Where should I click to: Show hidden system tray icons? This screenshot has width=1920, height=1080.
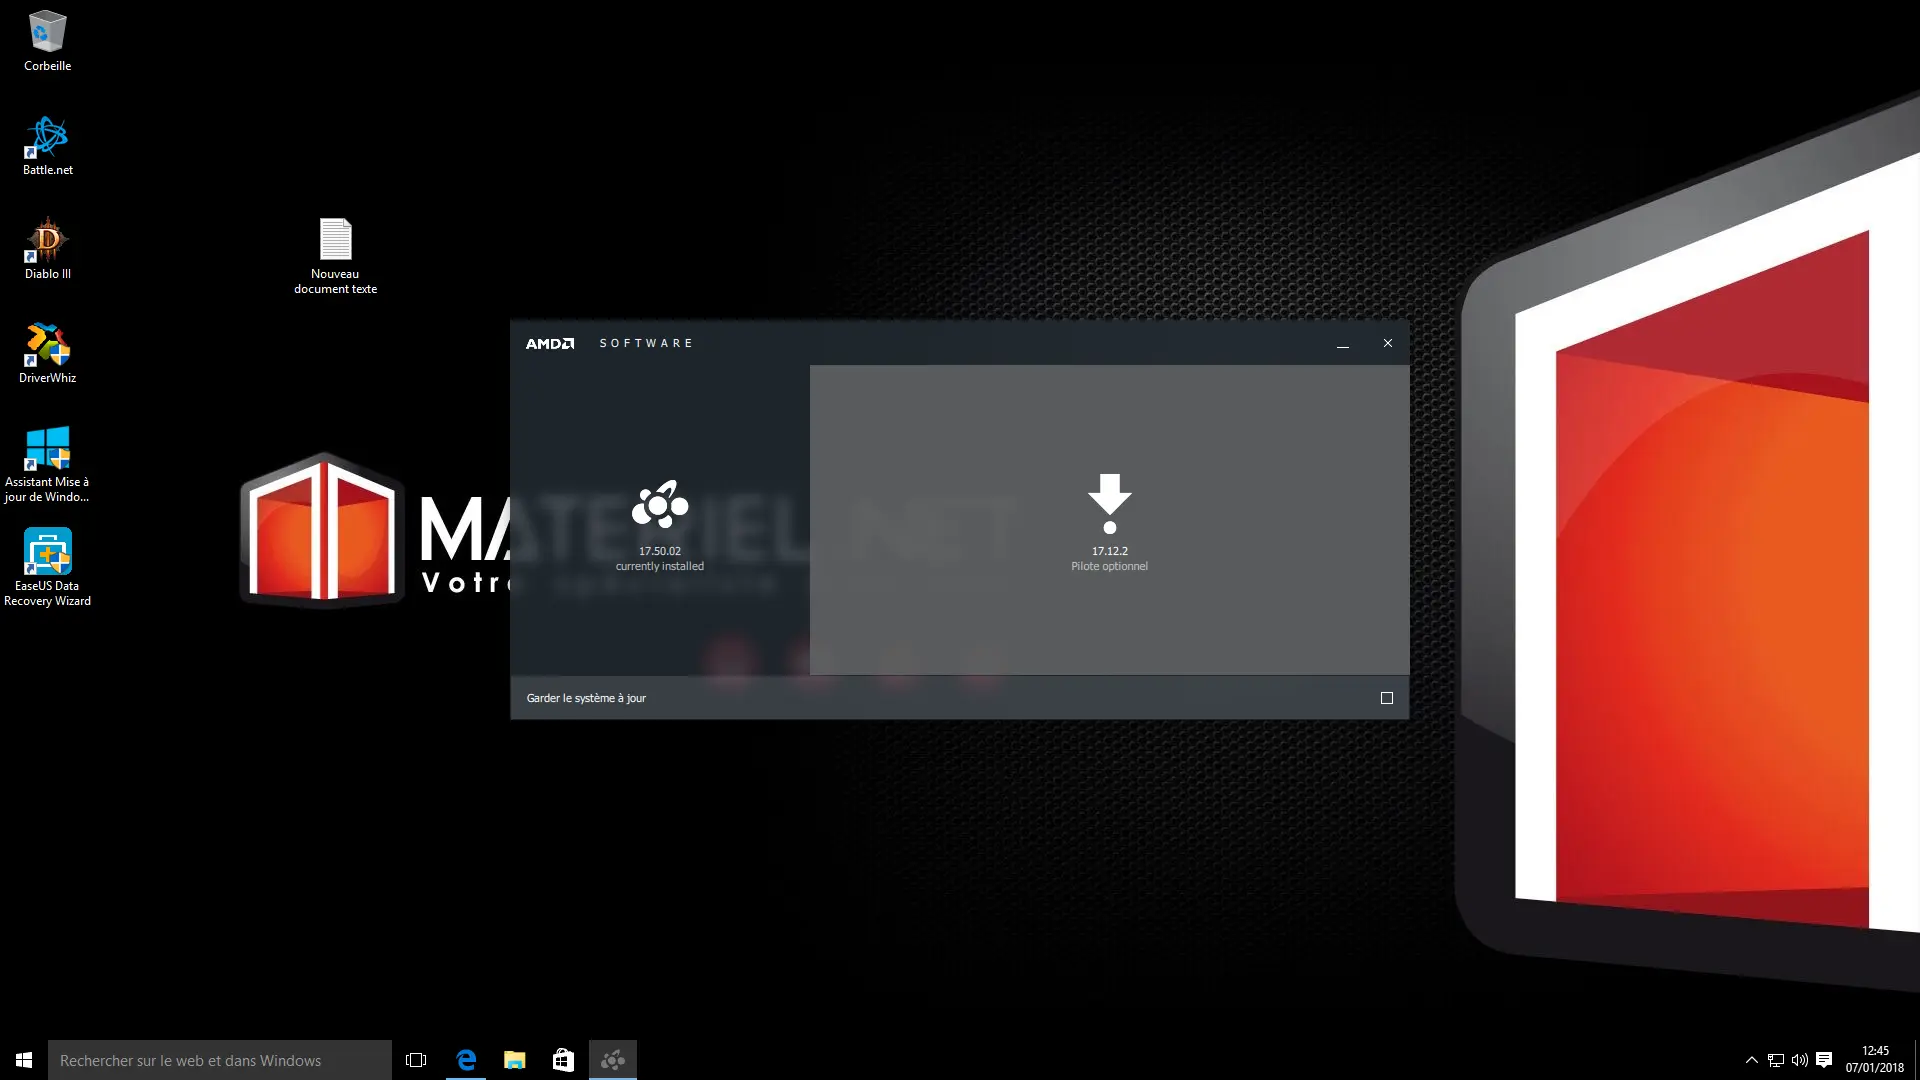click(1752, 1060)
